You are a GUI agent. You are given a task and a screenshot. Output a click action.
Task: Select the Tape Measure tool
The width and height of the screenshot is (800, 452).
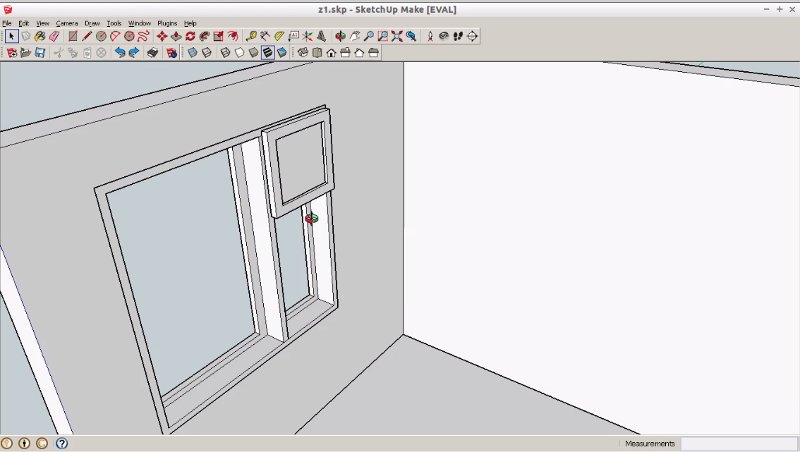pos(251,36)
